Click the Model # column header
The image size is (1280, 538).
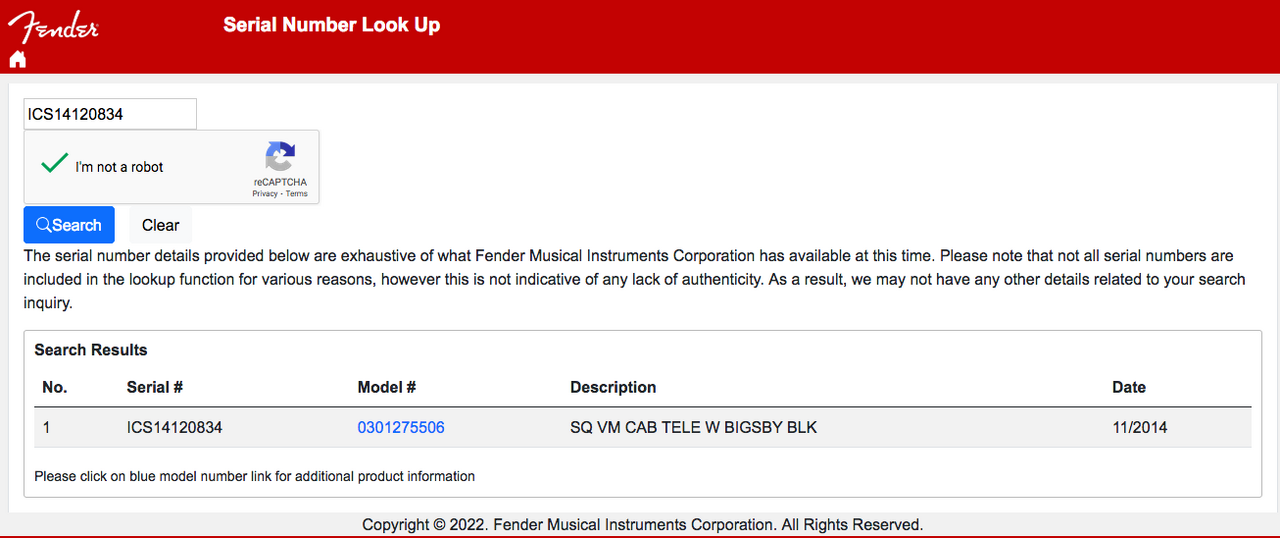pyautogui.click(x=386, y=388)
